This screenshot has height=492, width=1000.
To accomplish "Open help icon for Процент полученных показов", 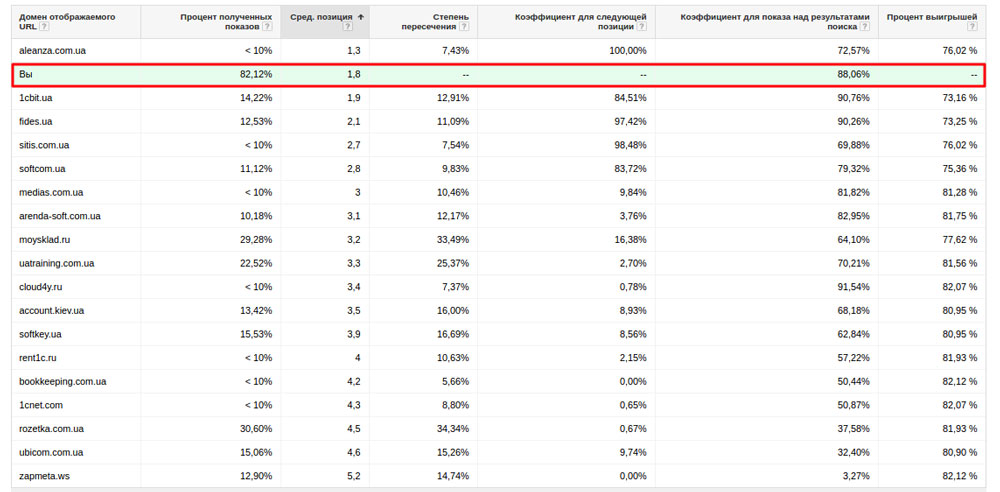I will (x=267, y=27).
